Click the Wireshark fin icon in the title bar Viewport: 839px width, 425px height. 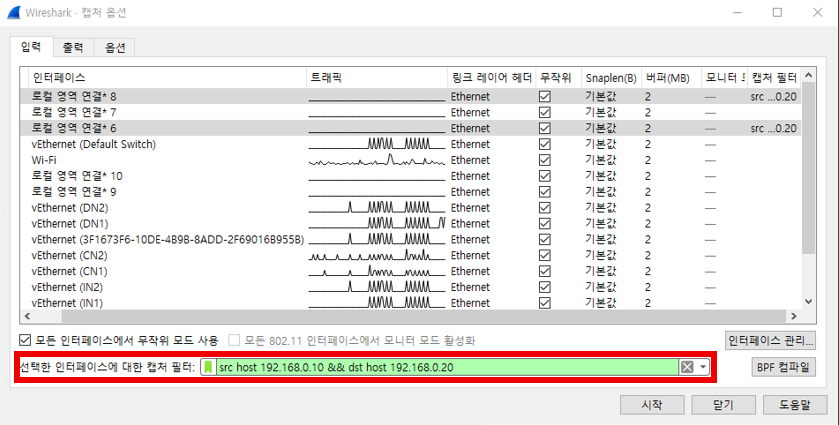pos(15,13)
